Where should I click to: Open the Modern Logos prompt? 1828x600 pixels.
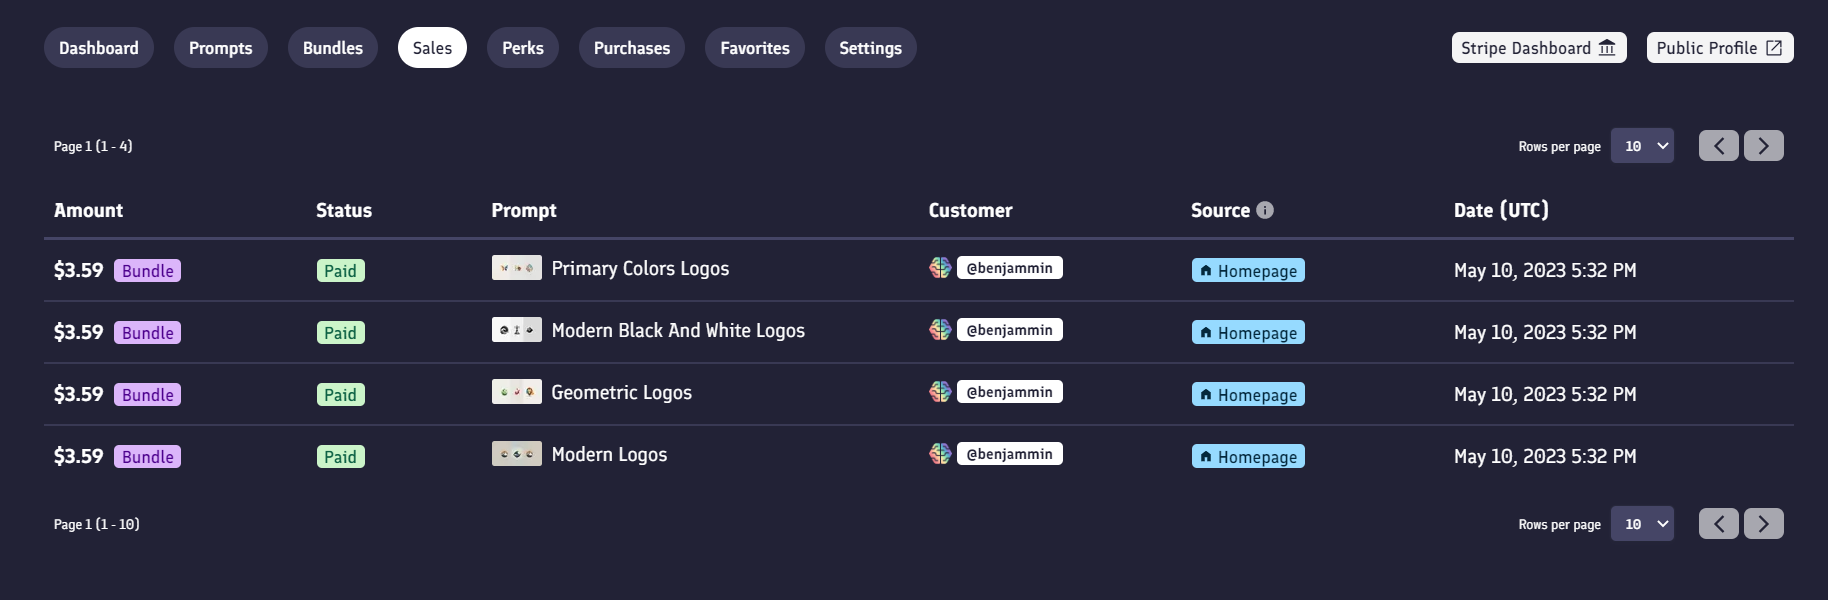pyautogui.click(x=609, y=454)
